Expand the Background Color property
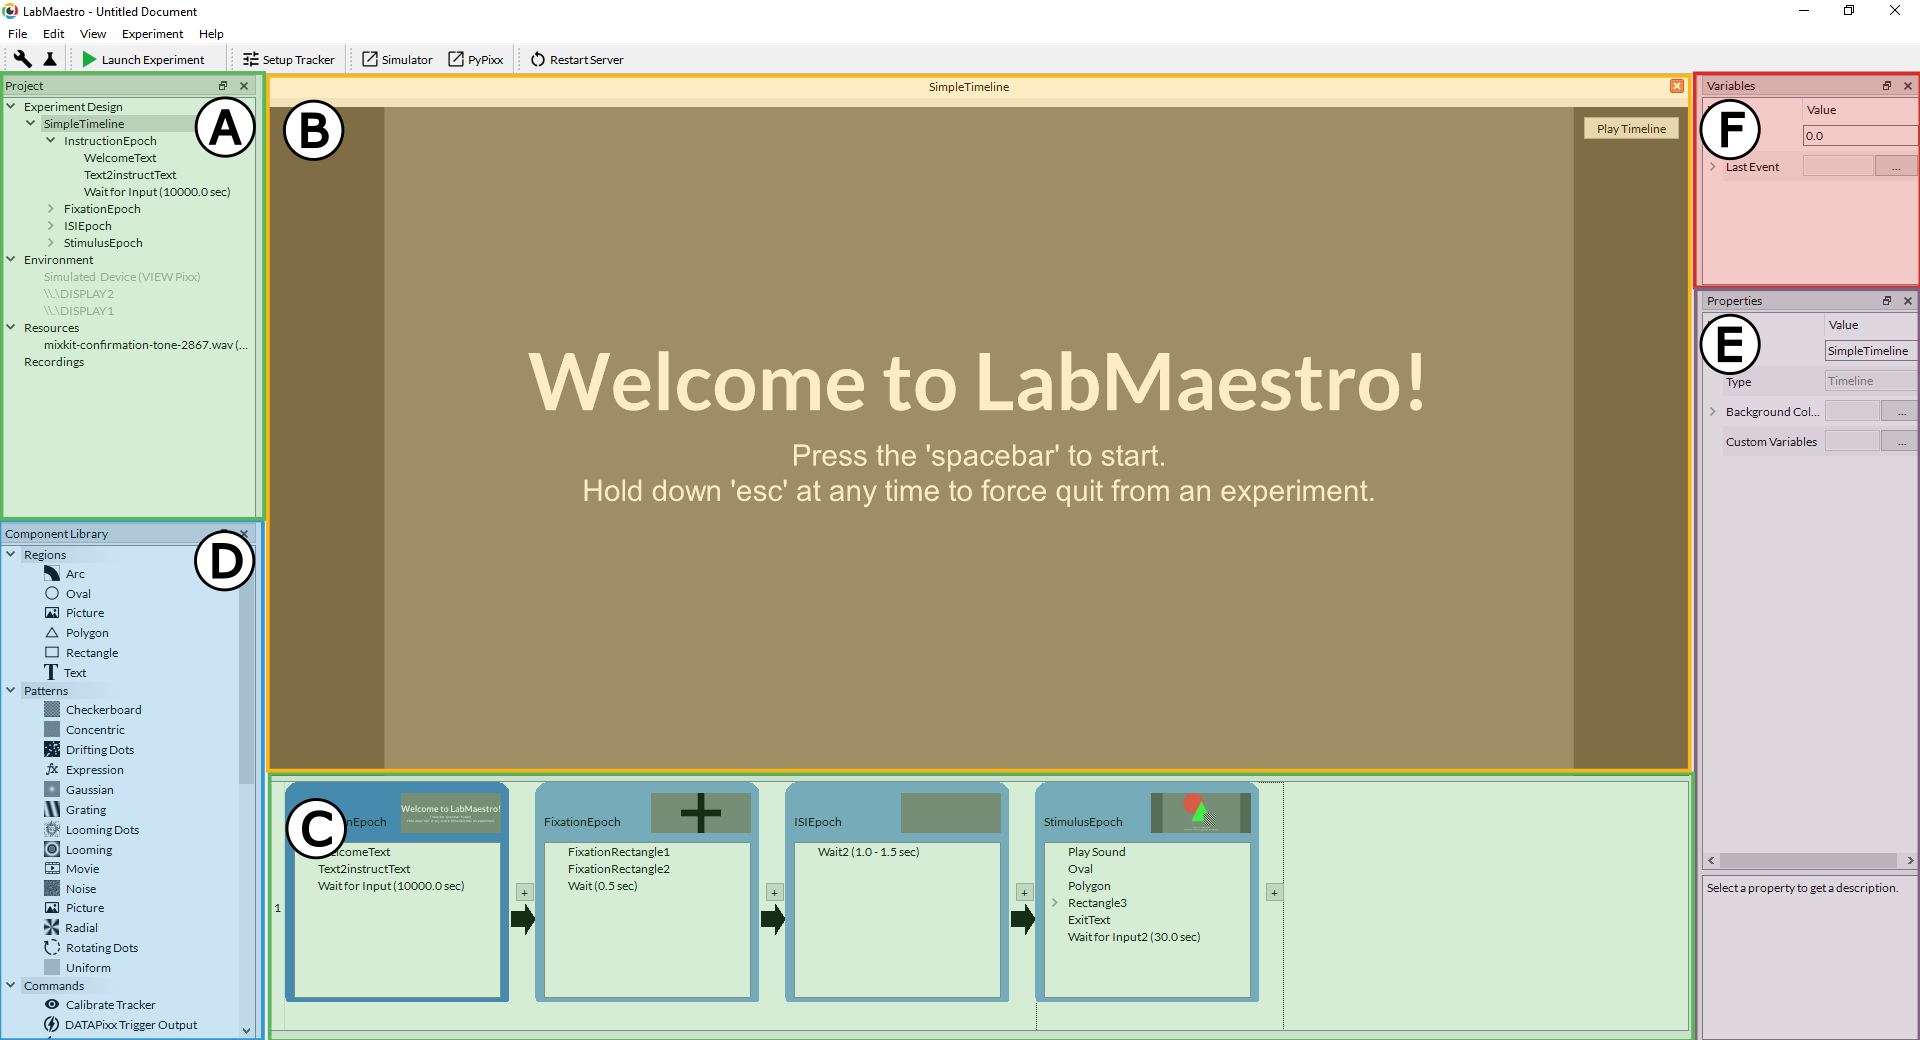This screenshot has width=1920, height=1040. tap(1713, 412)
